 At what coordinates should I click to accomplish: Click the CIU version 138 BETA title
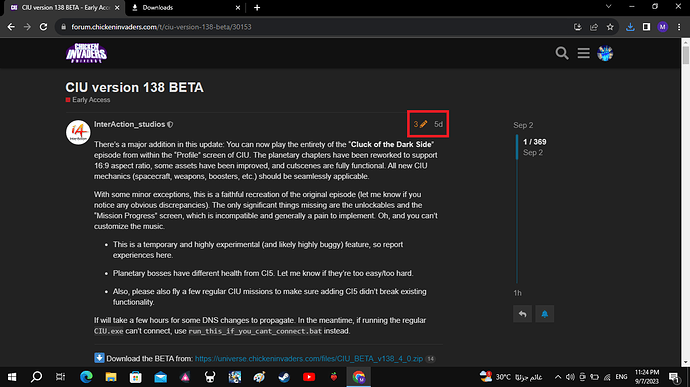pyautogui.click(x=135, y=87)
